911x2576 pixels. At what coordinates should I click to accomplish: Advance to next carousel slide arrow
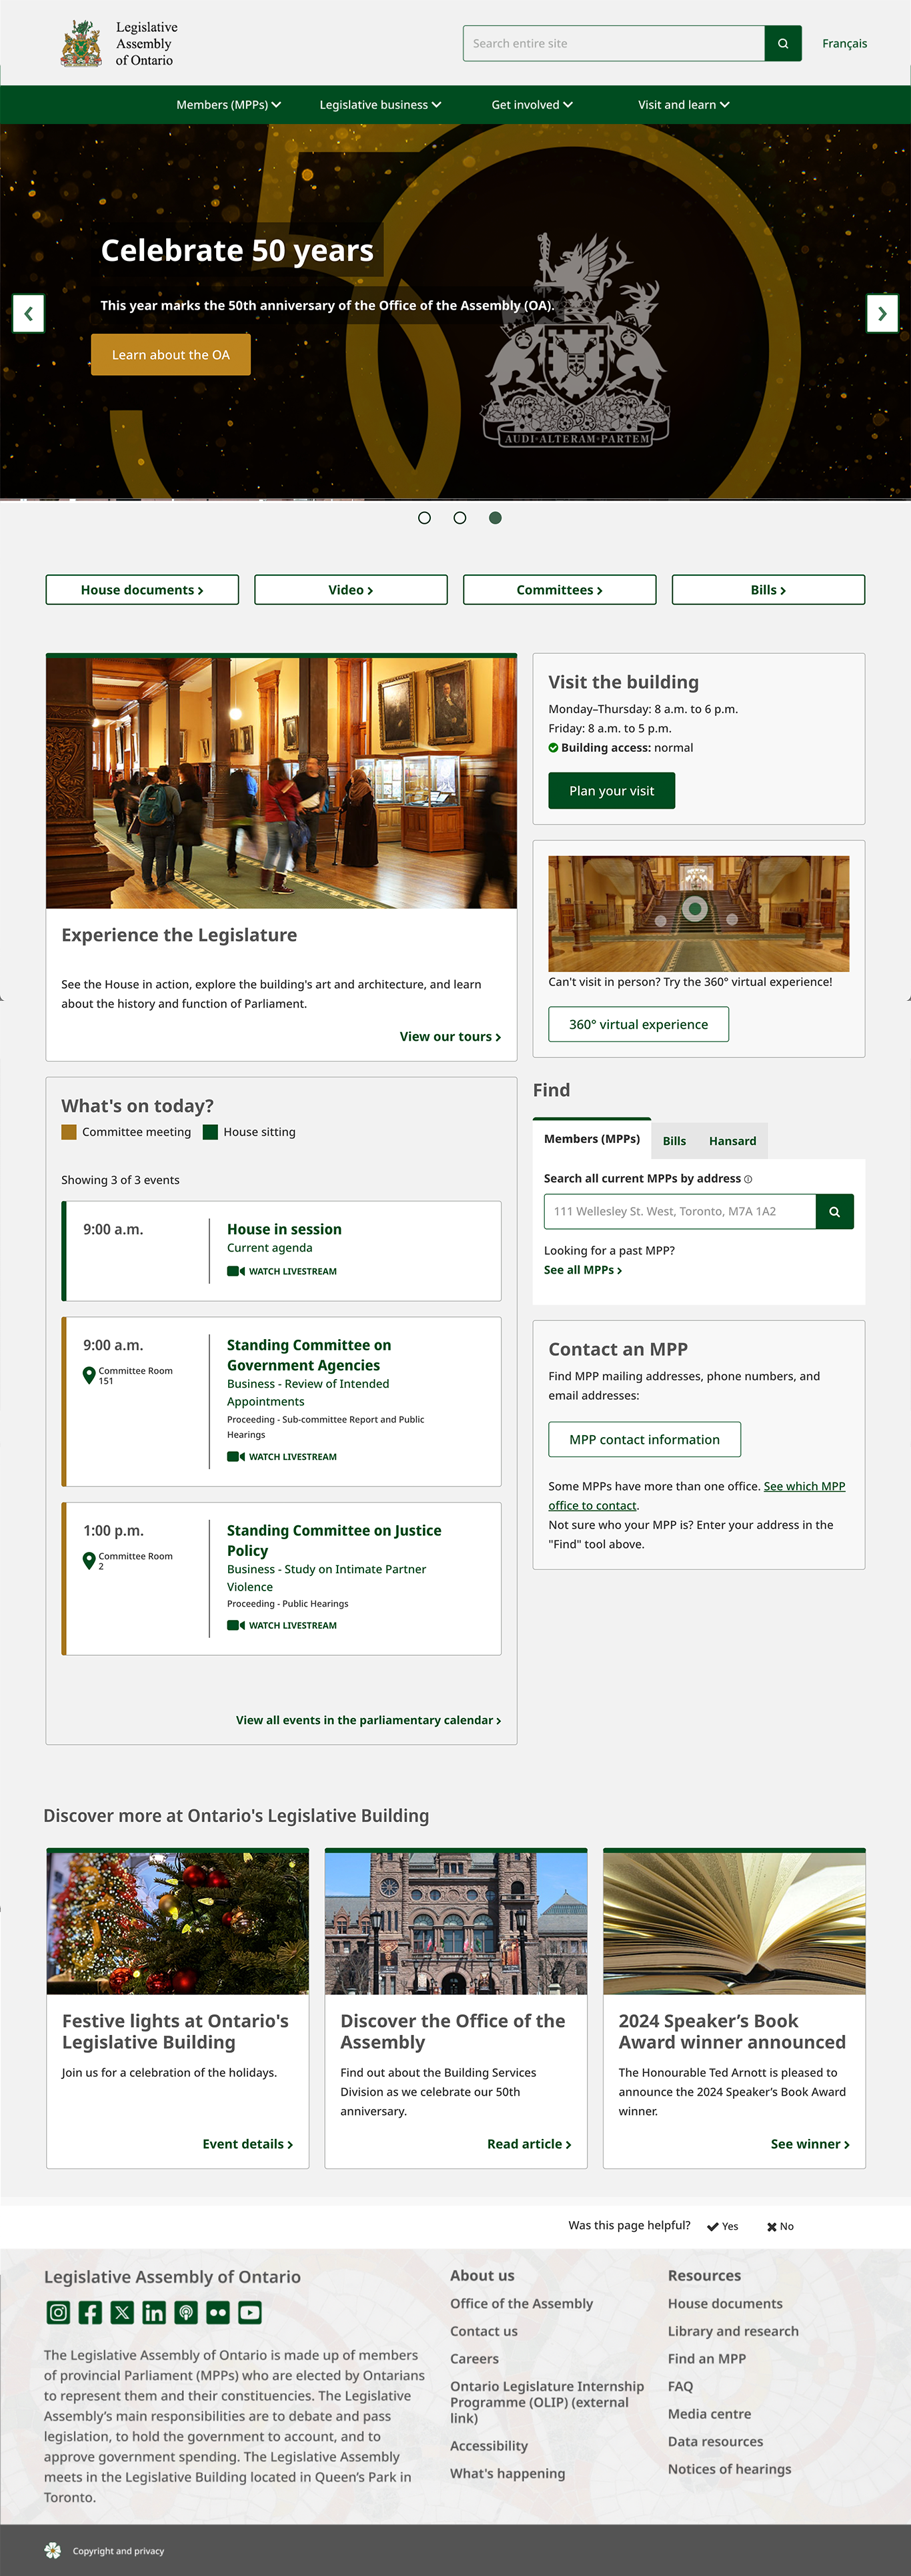pos(882,314)
